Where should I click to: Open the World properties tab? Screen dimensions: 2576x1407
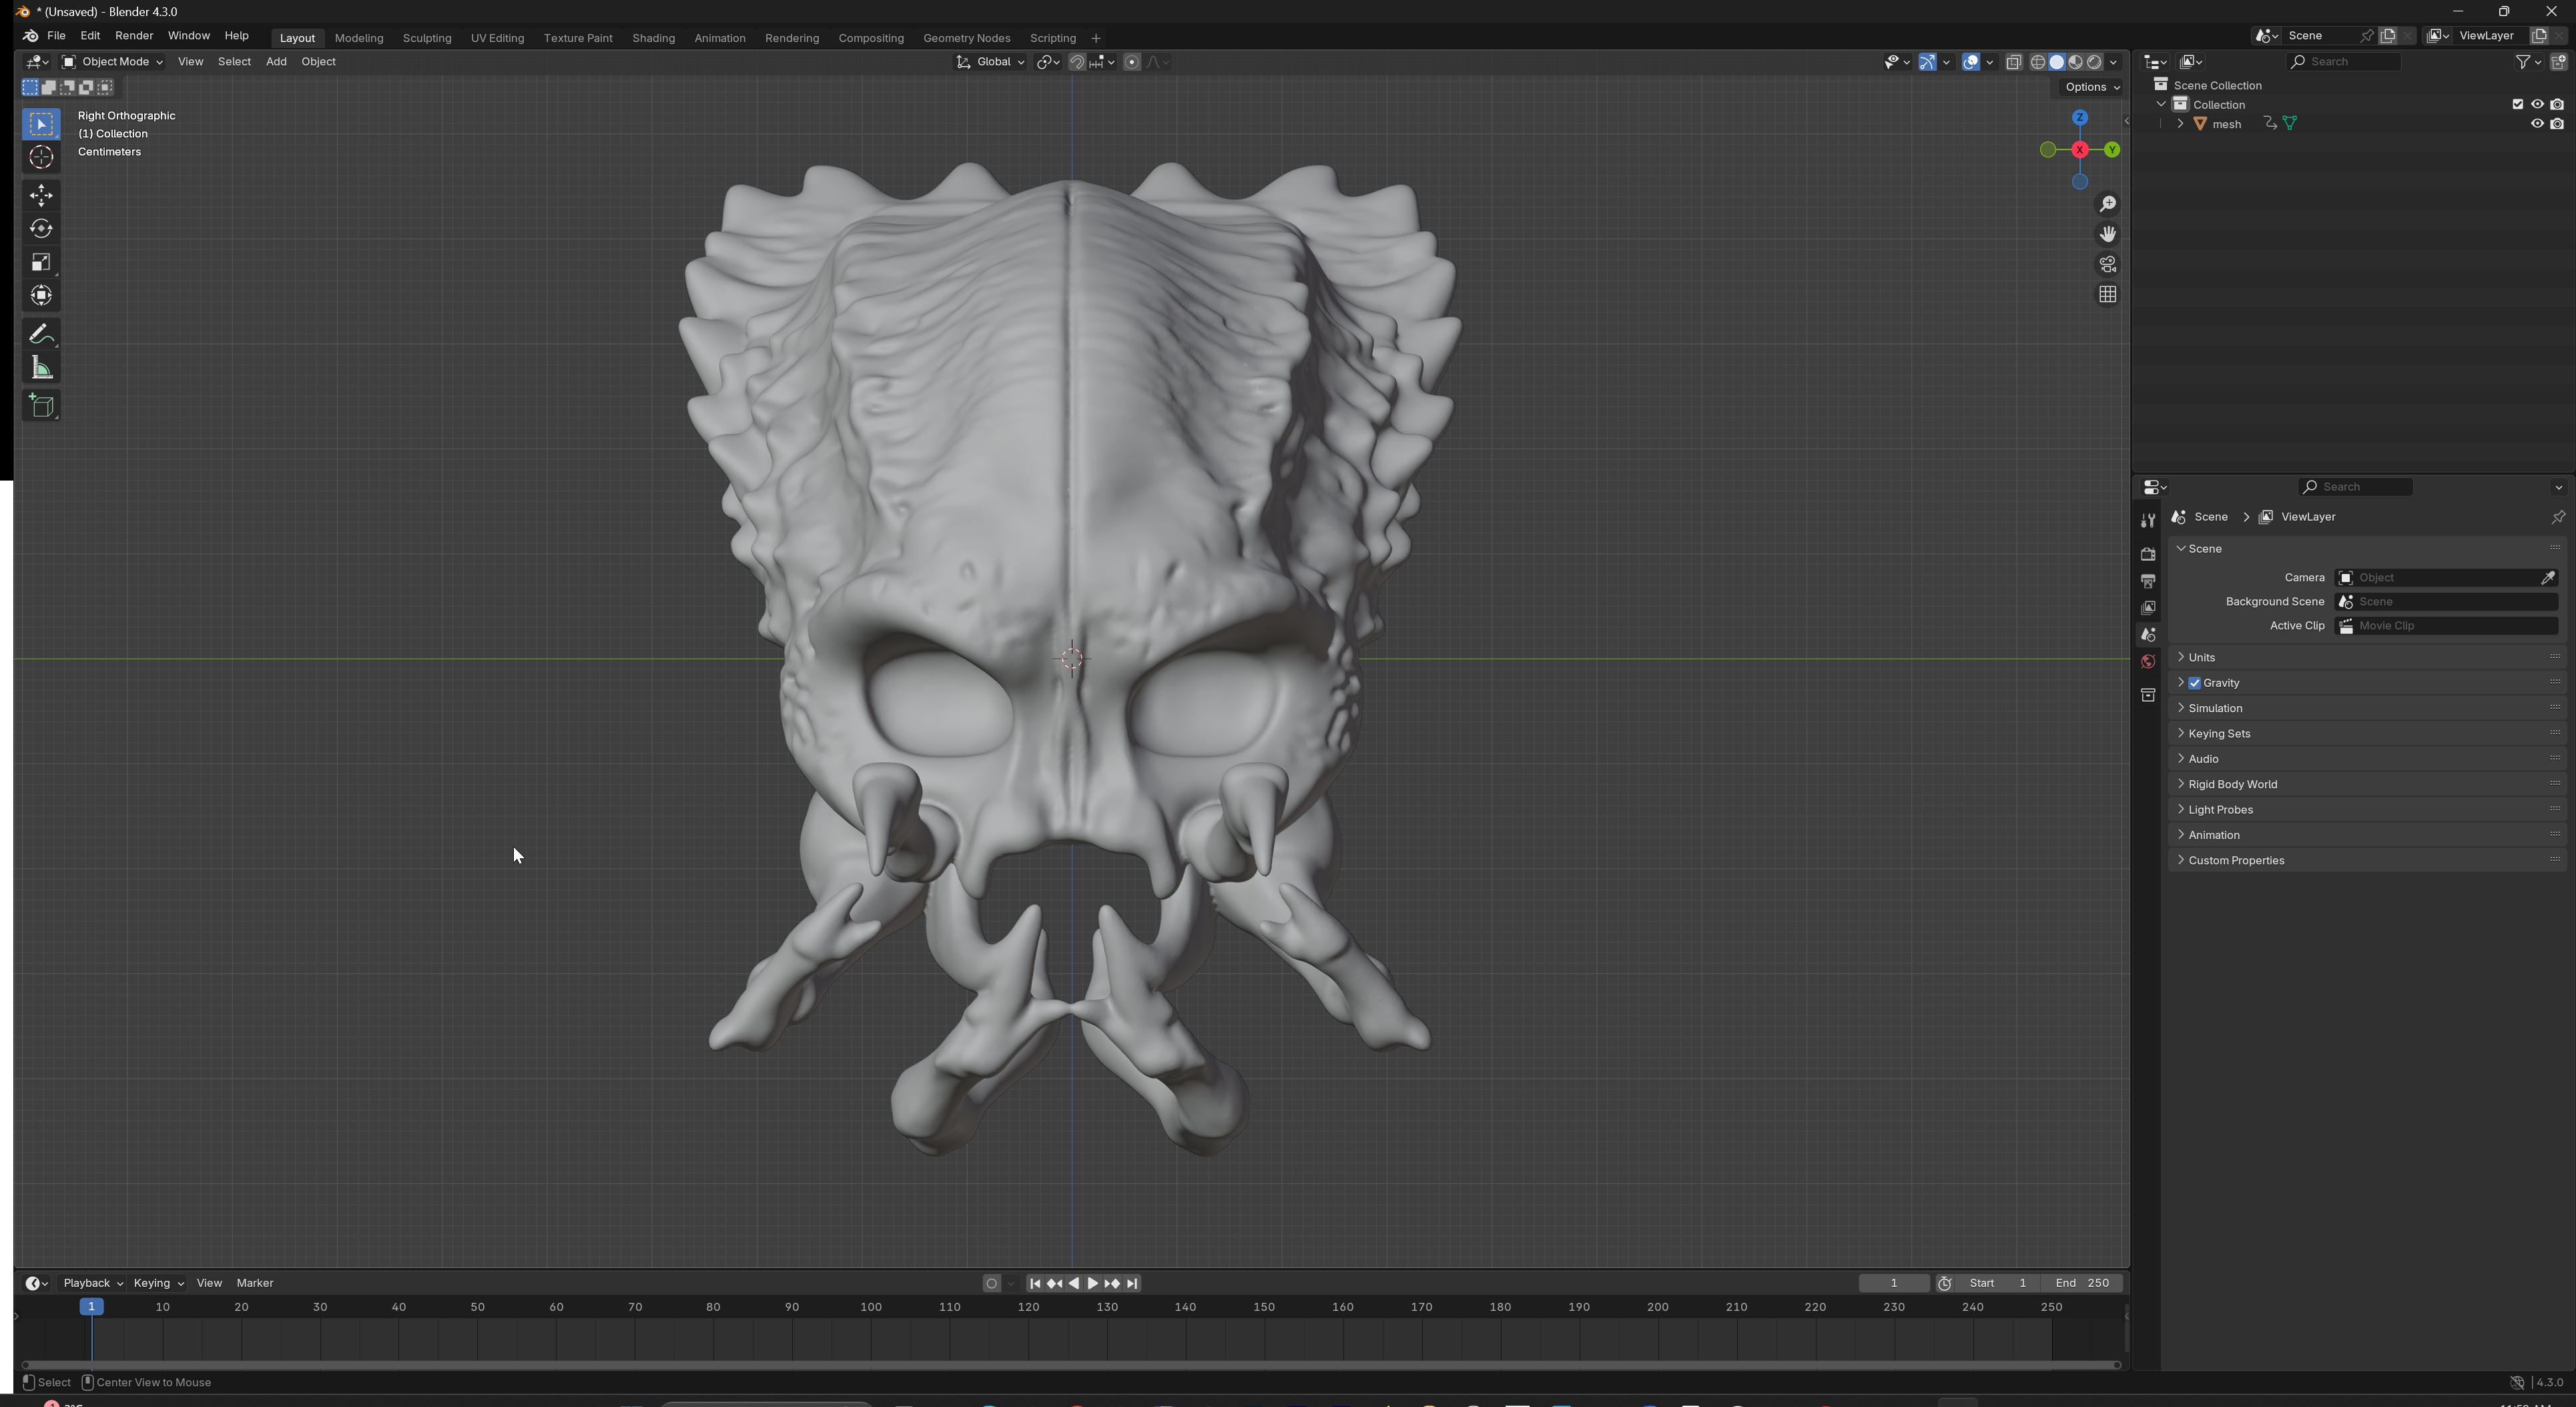(2147, 662)
